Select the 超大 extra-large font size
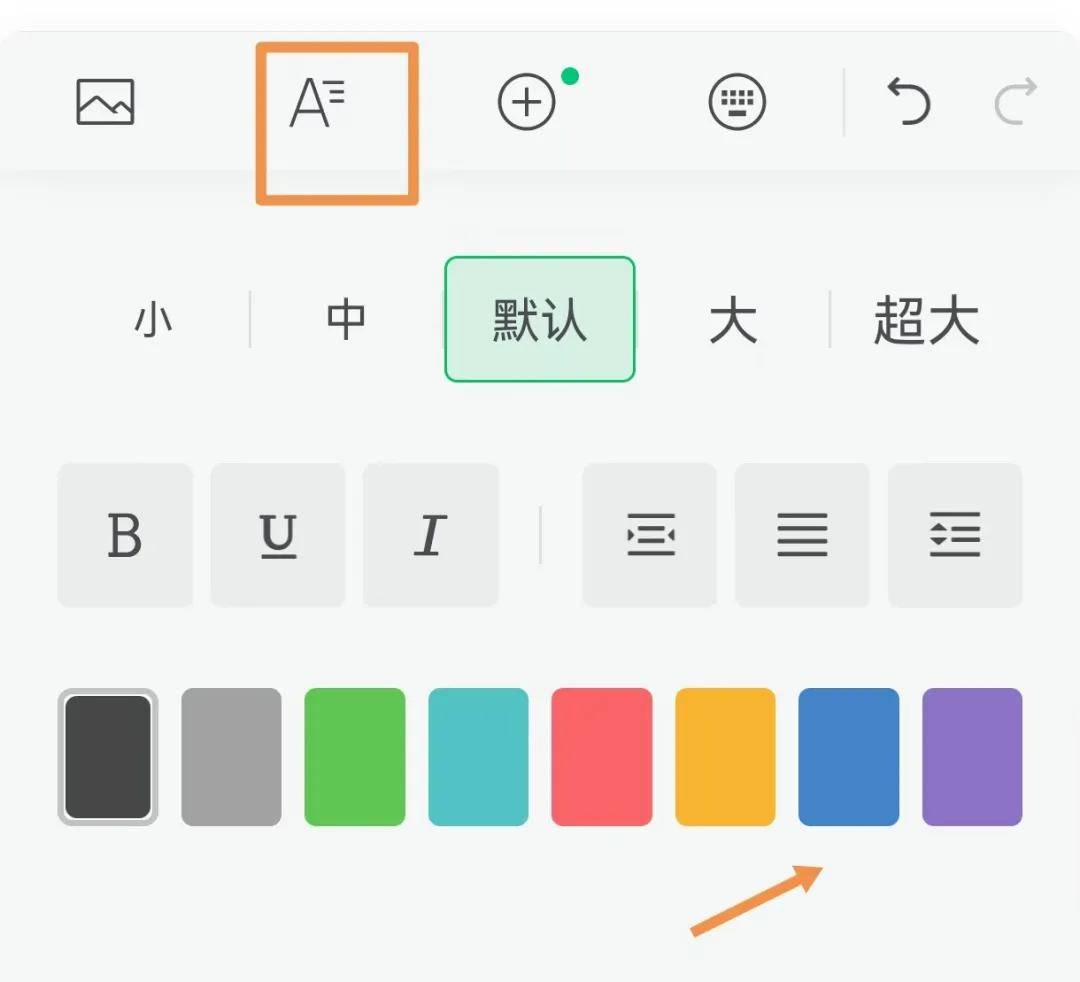The height and width of the screenshot is (982, 1080). (925, 318)
